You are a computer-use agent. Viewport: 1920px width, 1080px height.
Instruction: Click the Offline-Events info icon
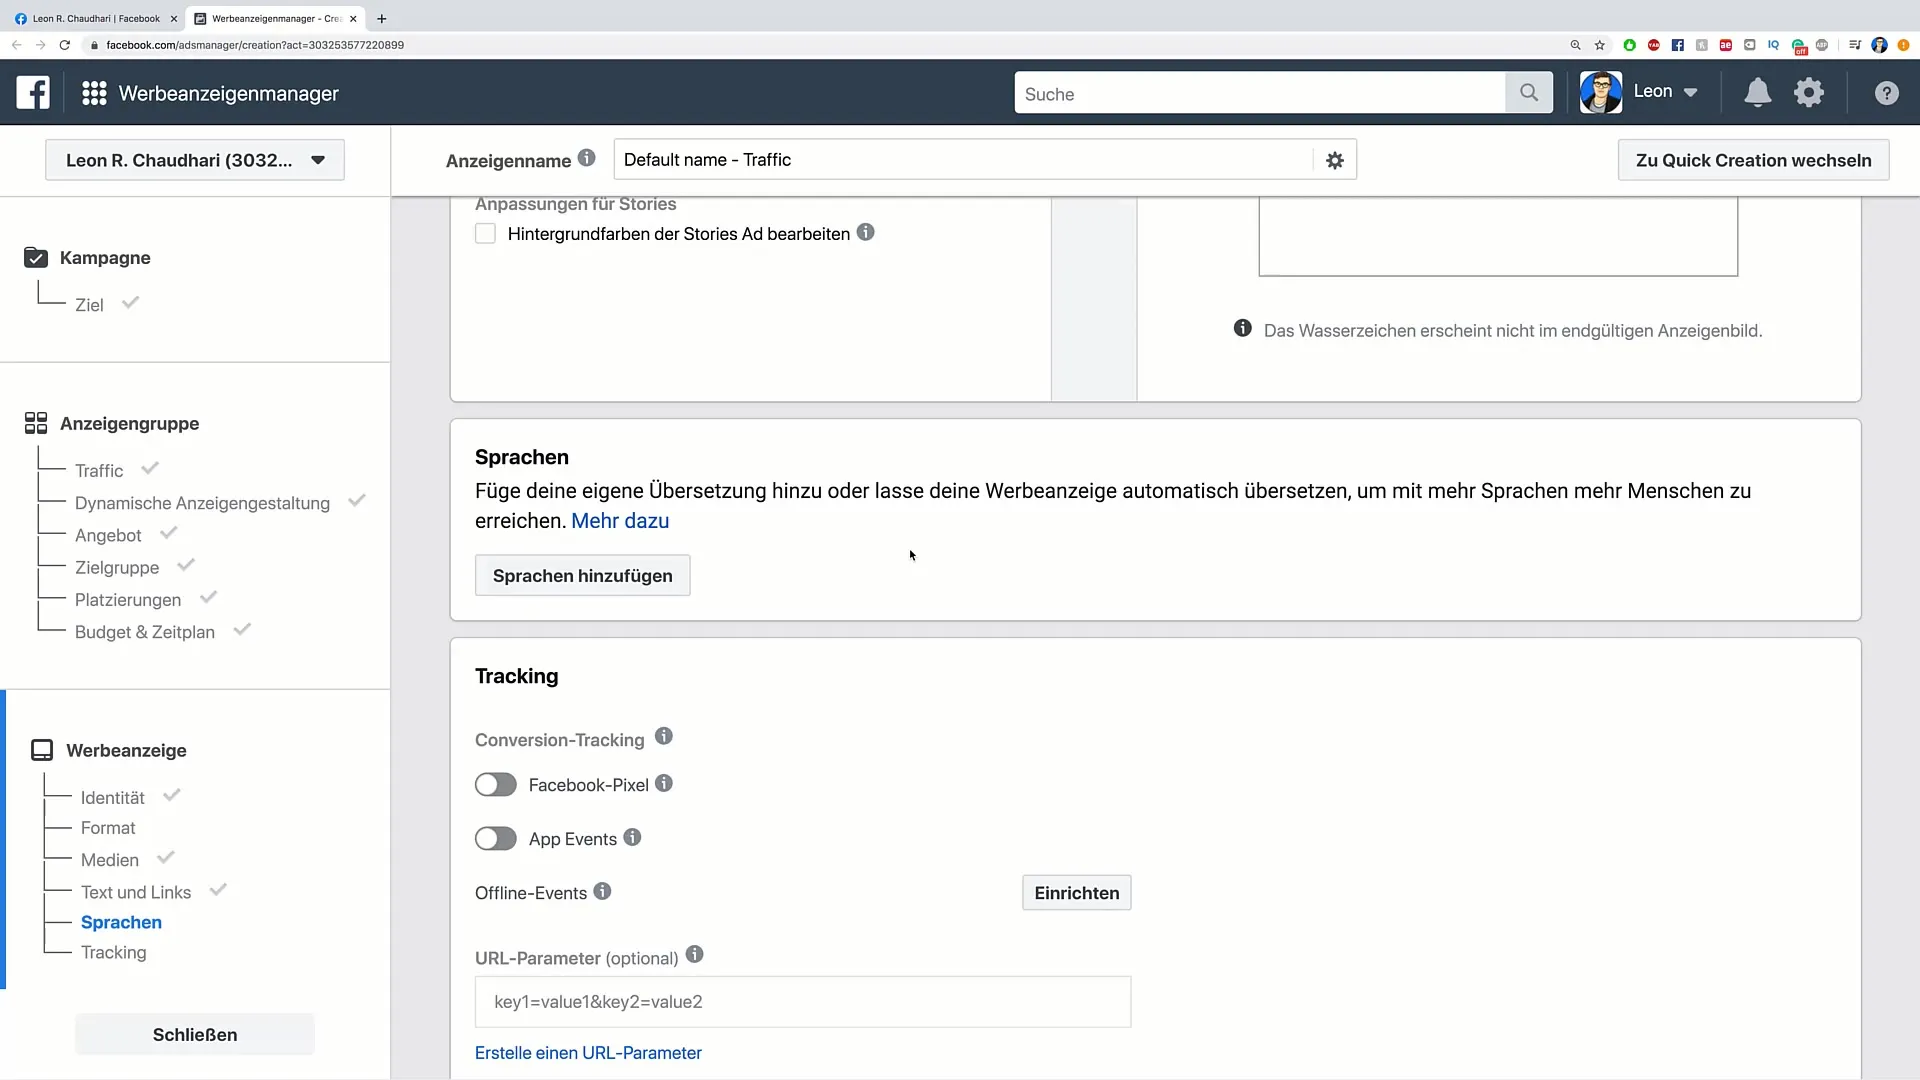(603, 893)
